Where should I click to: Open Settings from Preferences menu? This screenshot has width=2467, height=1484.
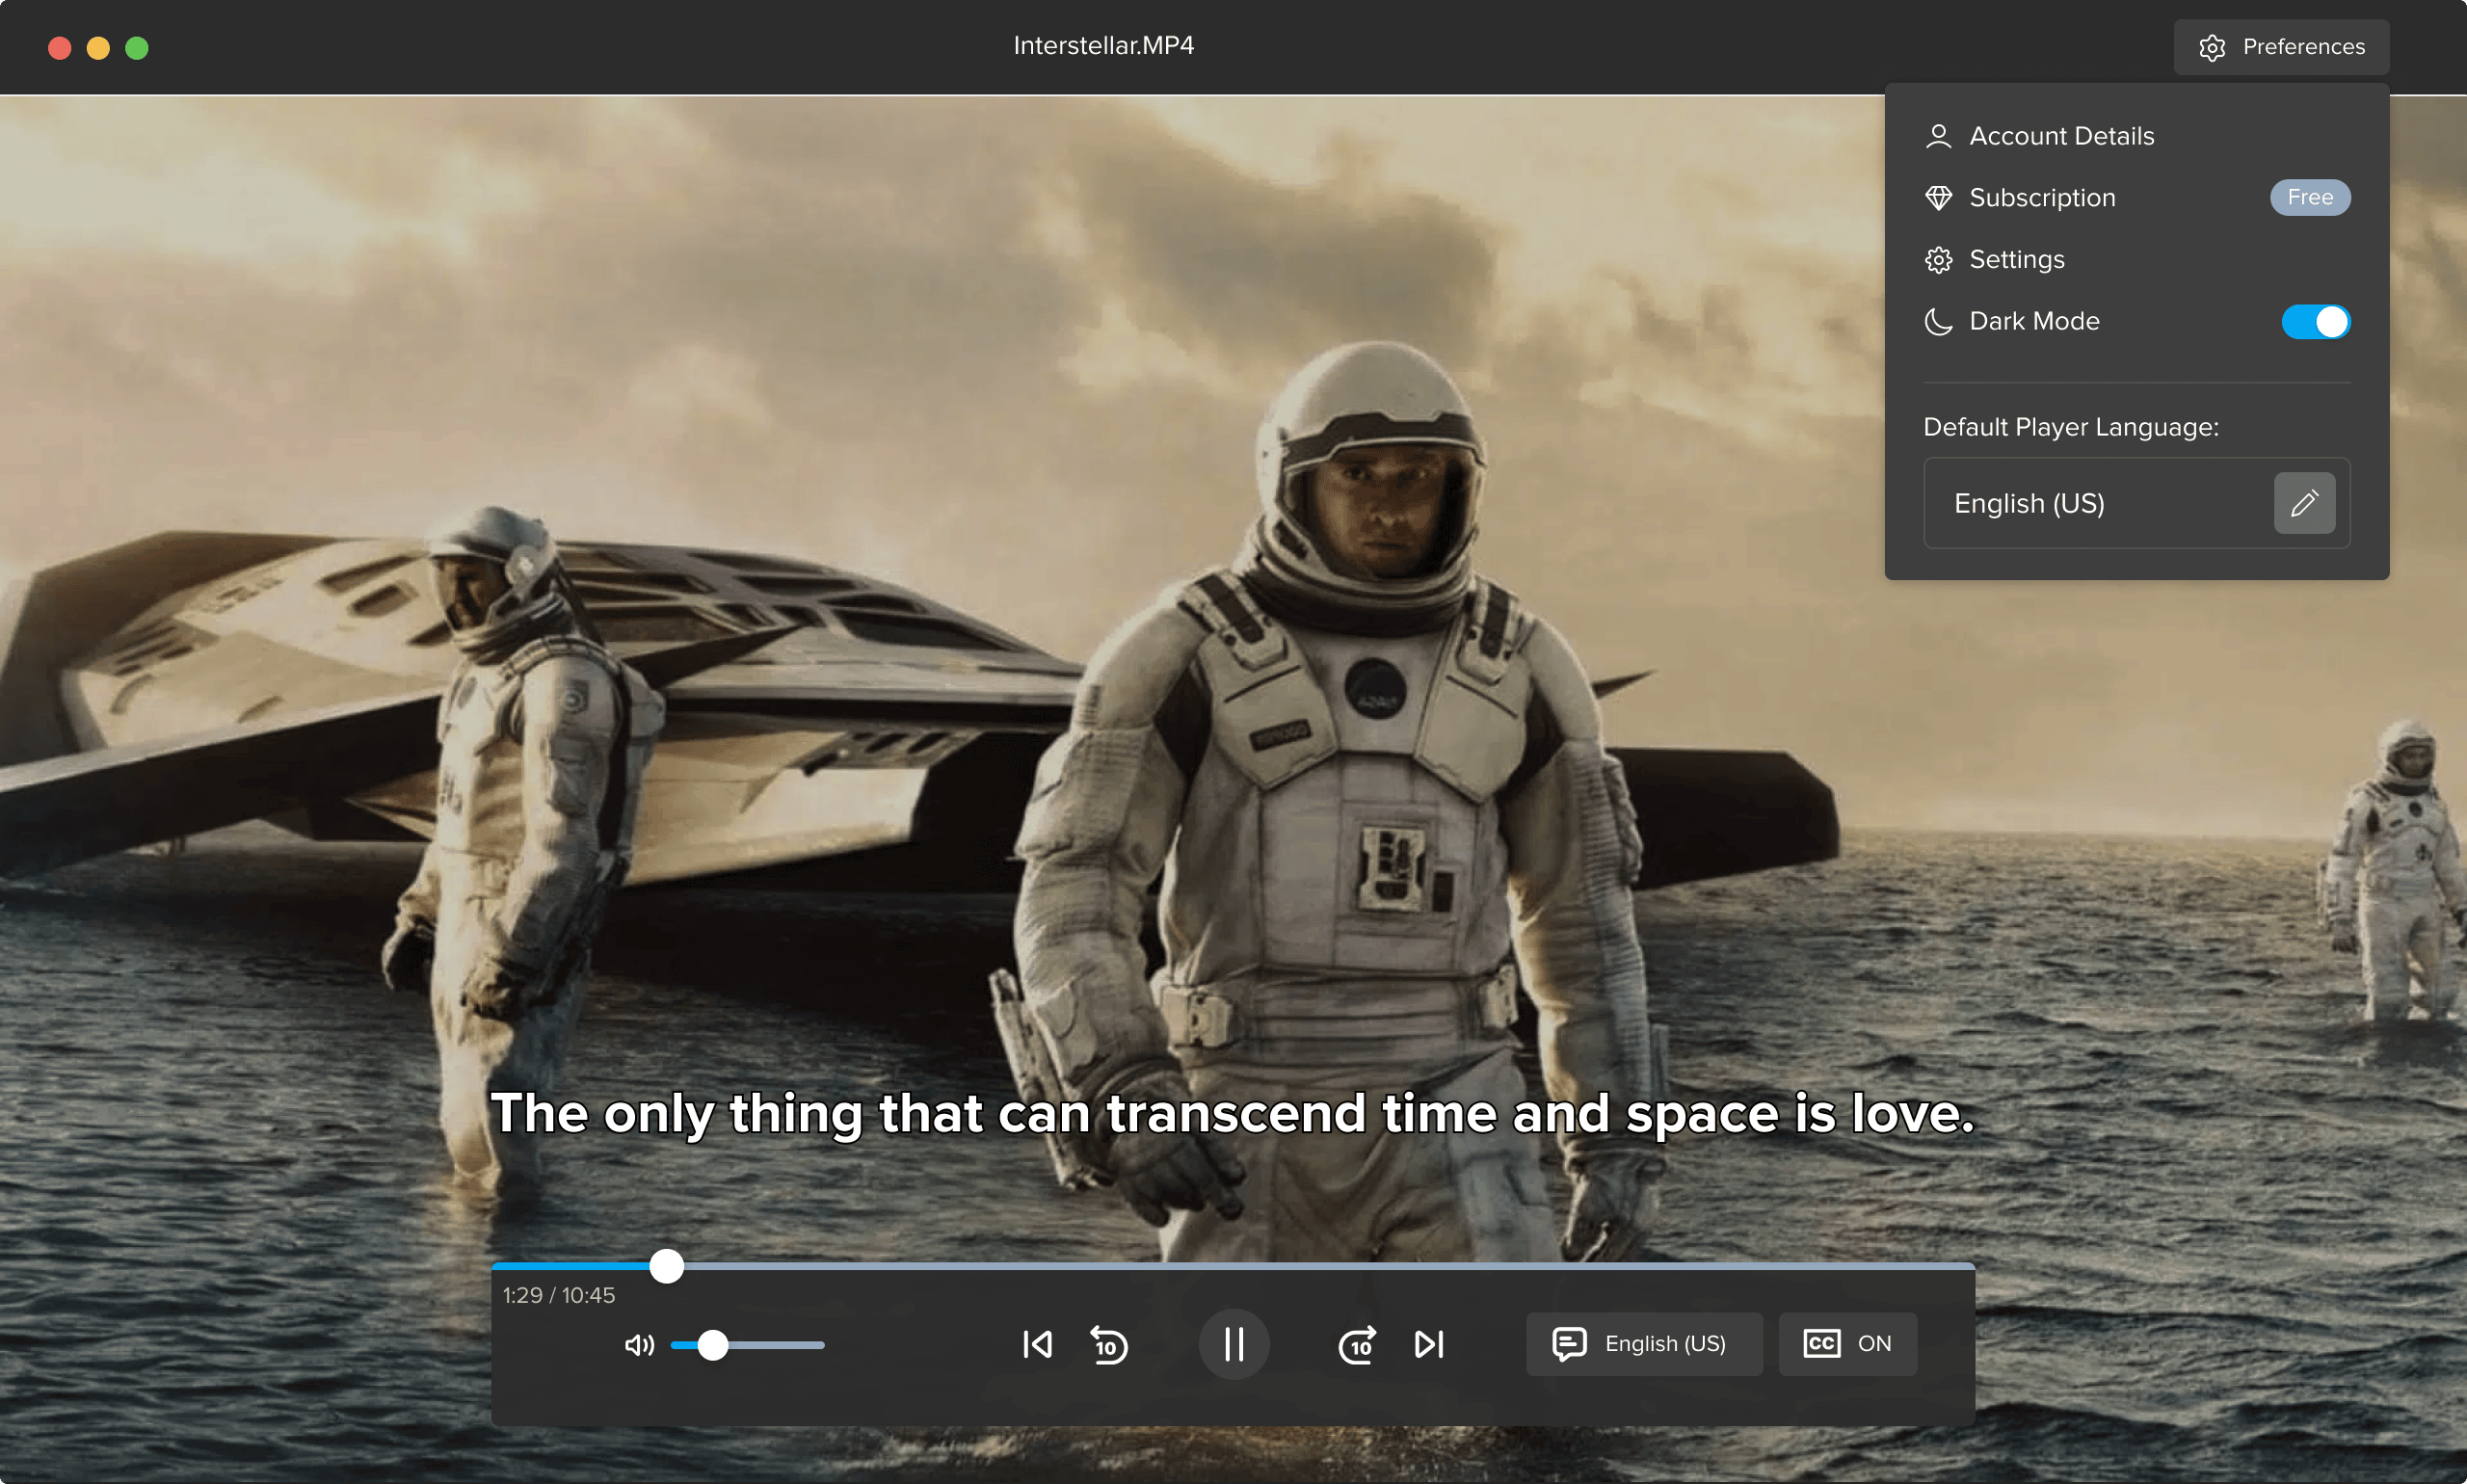coord(2016,259)
